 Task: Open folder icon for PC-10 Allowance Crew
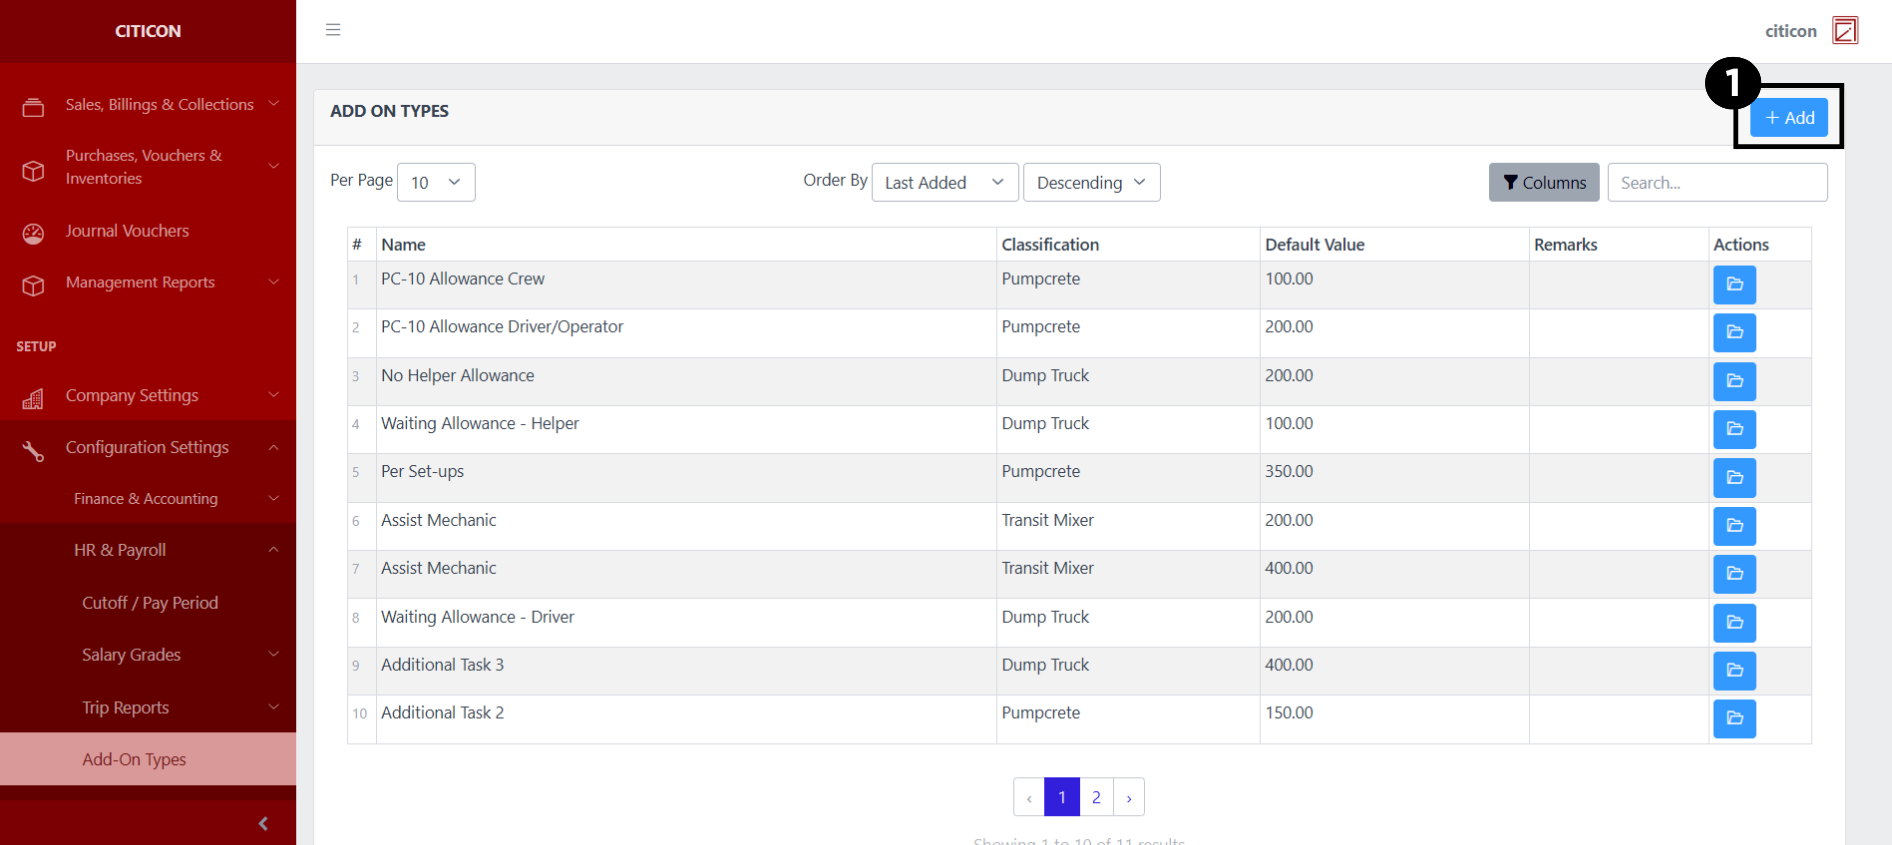(1734, 285)
